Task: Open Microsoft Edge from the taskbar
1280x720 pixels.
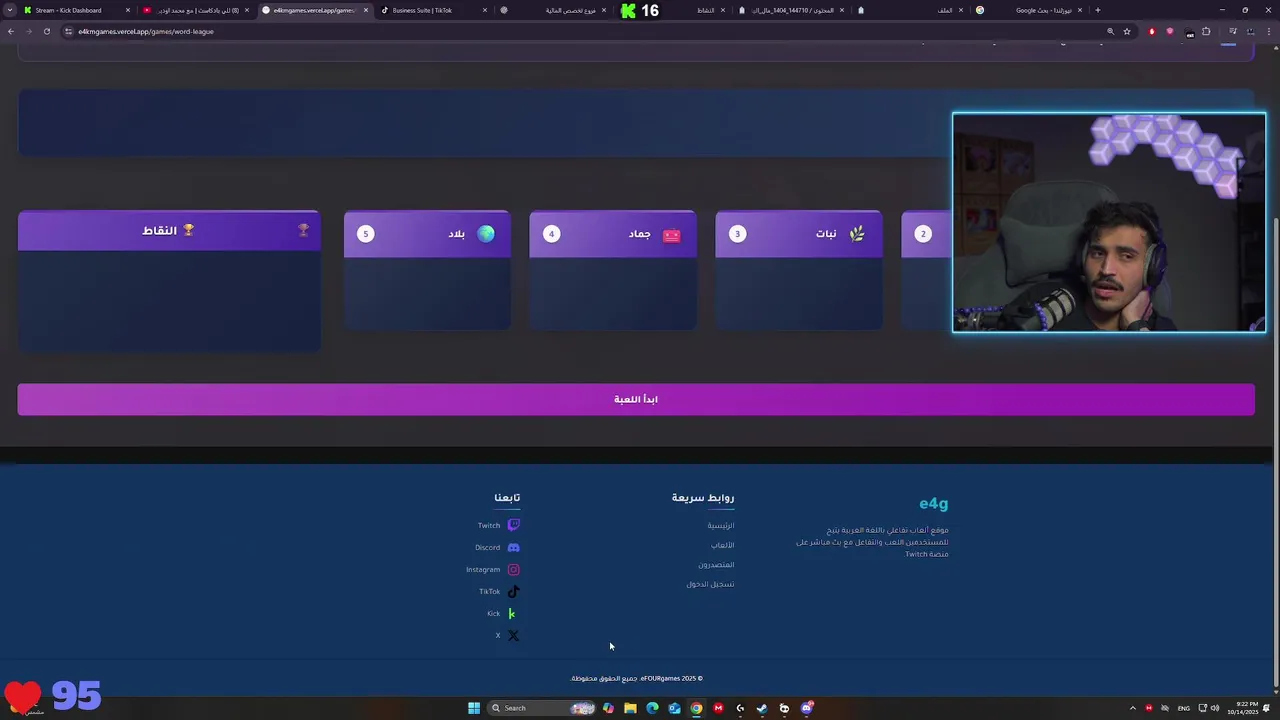Action: click(652, 708)
